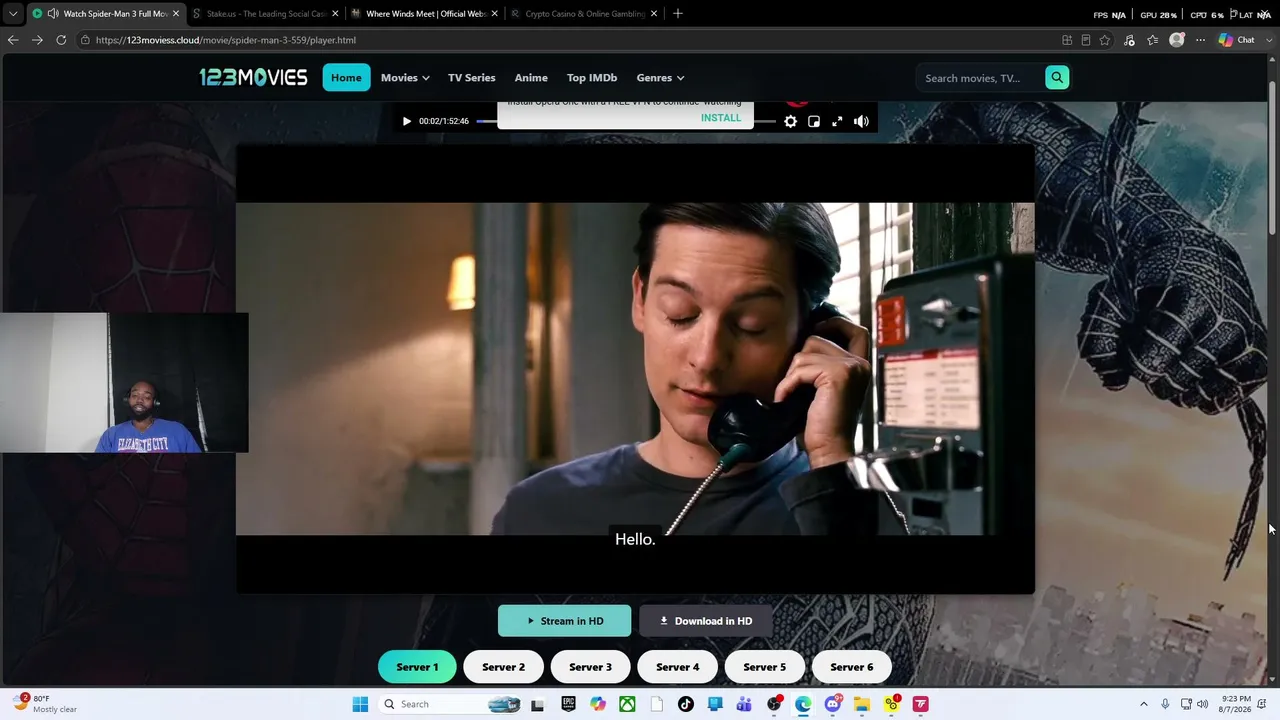Play the video with the player's play button
The image size is (1280, 720).
click(406, 121)
